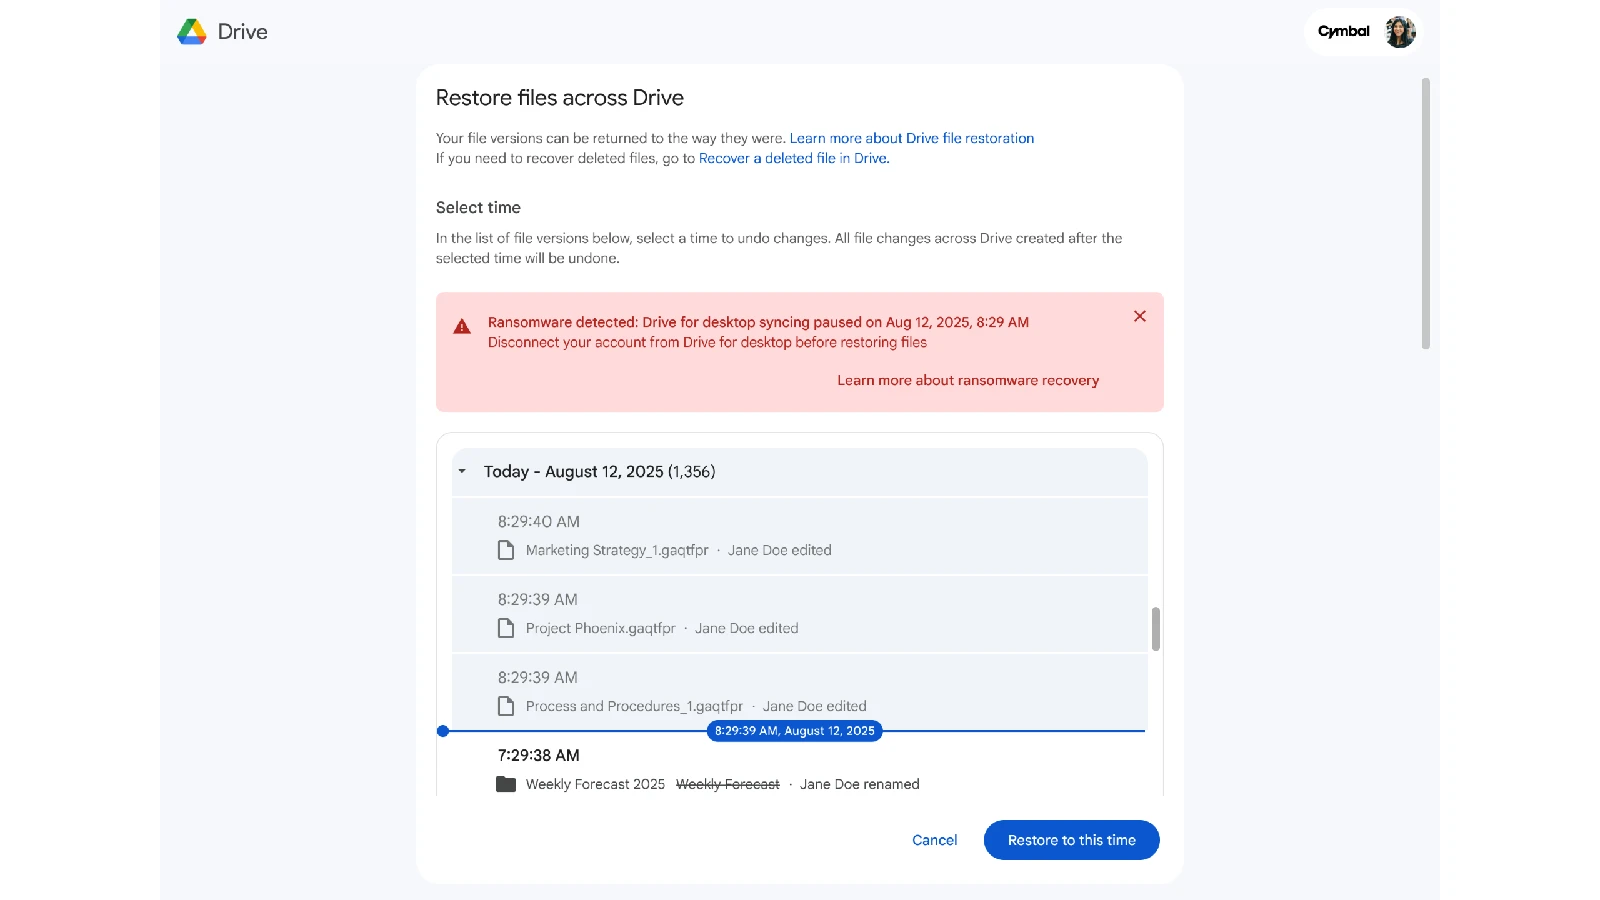Click the red ransomware warning triangle icon
1600x900 pixels.
tap(462, 327)
